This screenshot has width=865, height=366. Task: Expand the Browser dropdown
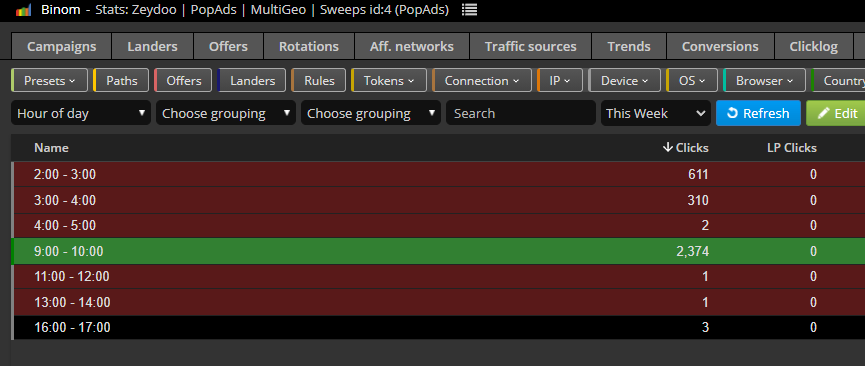click(x=764, y=81)
